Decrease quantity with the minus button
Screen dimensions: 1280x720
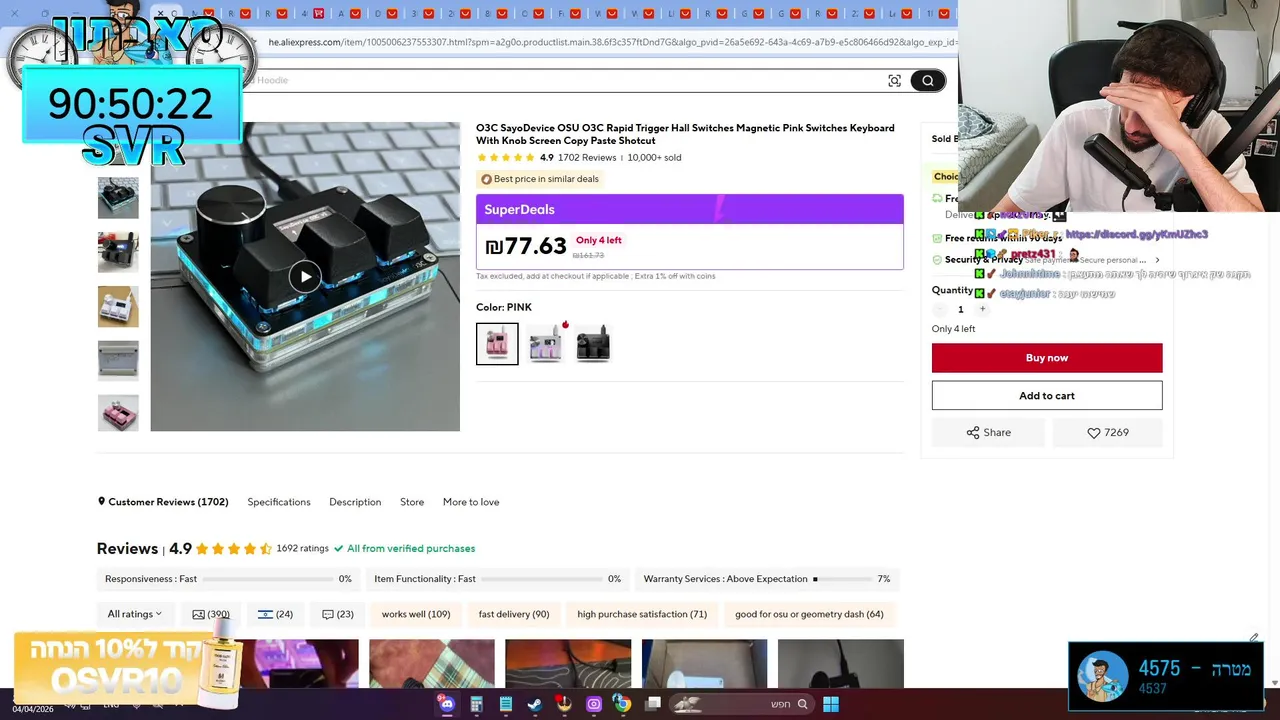[x=939, y=309]
